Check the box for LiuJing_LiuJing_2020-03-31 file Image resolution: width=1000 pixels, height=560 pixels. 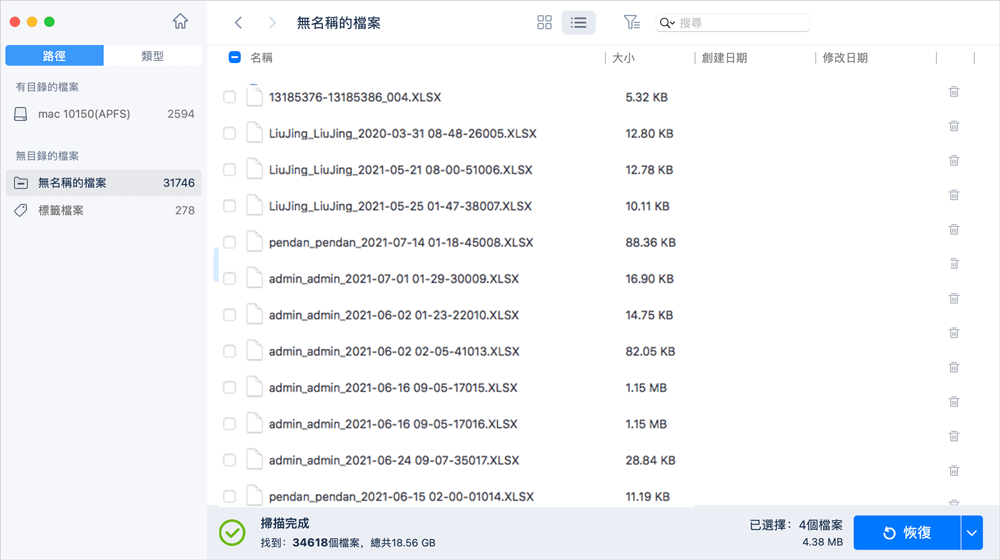click(x=230, y=134)
